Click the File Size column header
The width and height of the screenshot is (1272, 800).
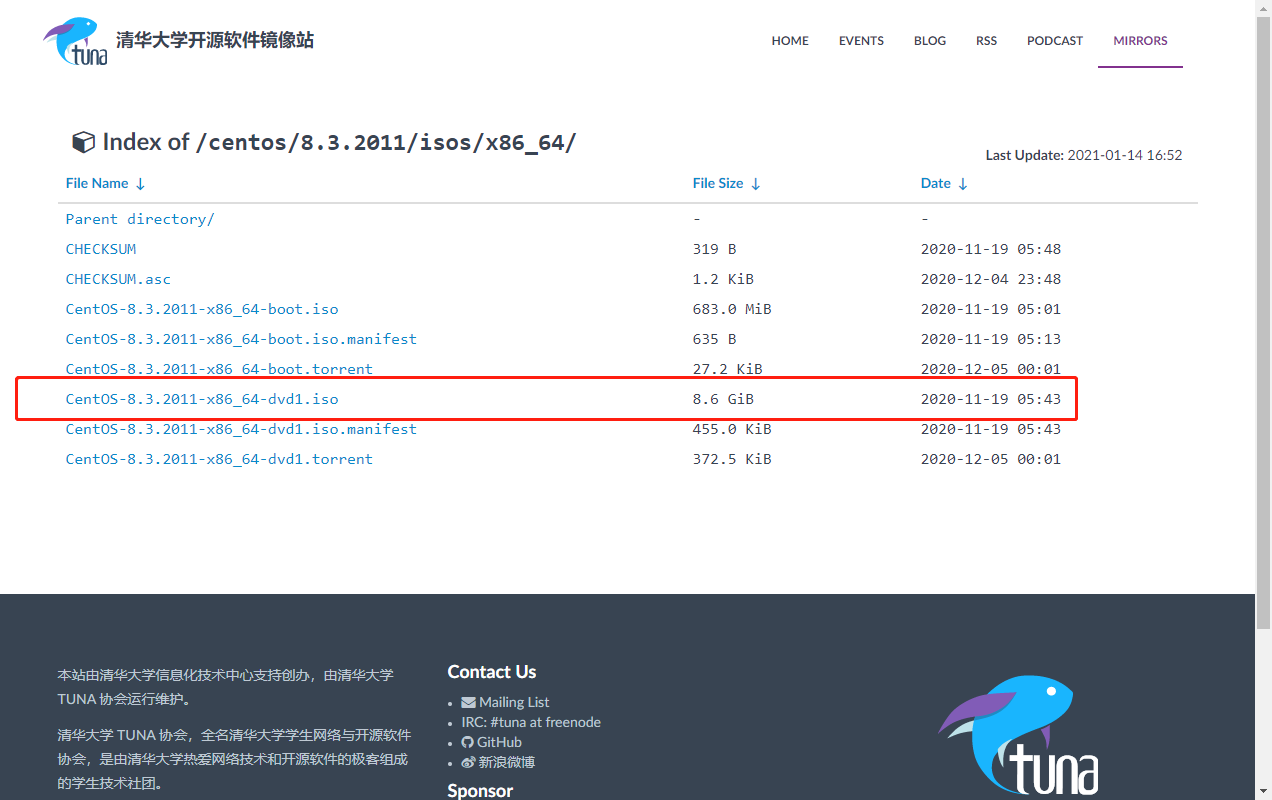(x=718, y=183)
